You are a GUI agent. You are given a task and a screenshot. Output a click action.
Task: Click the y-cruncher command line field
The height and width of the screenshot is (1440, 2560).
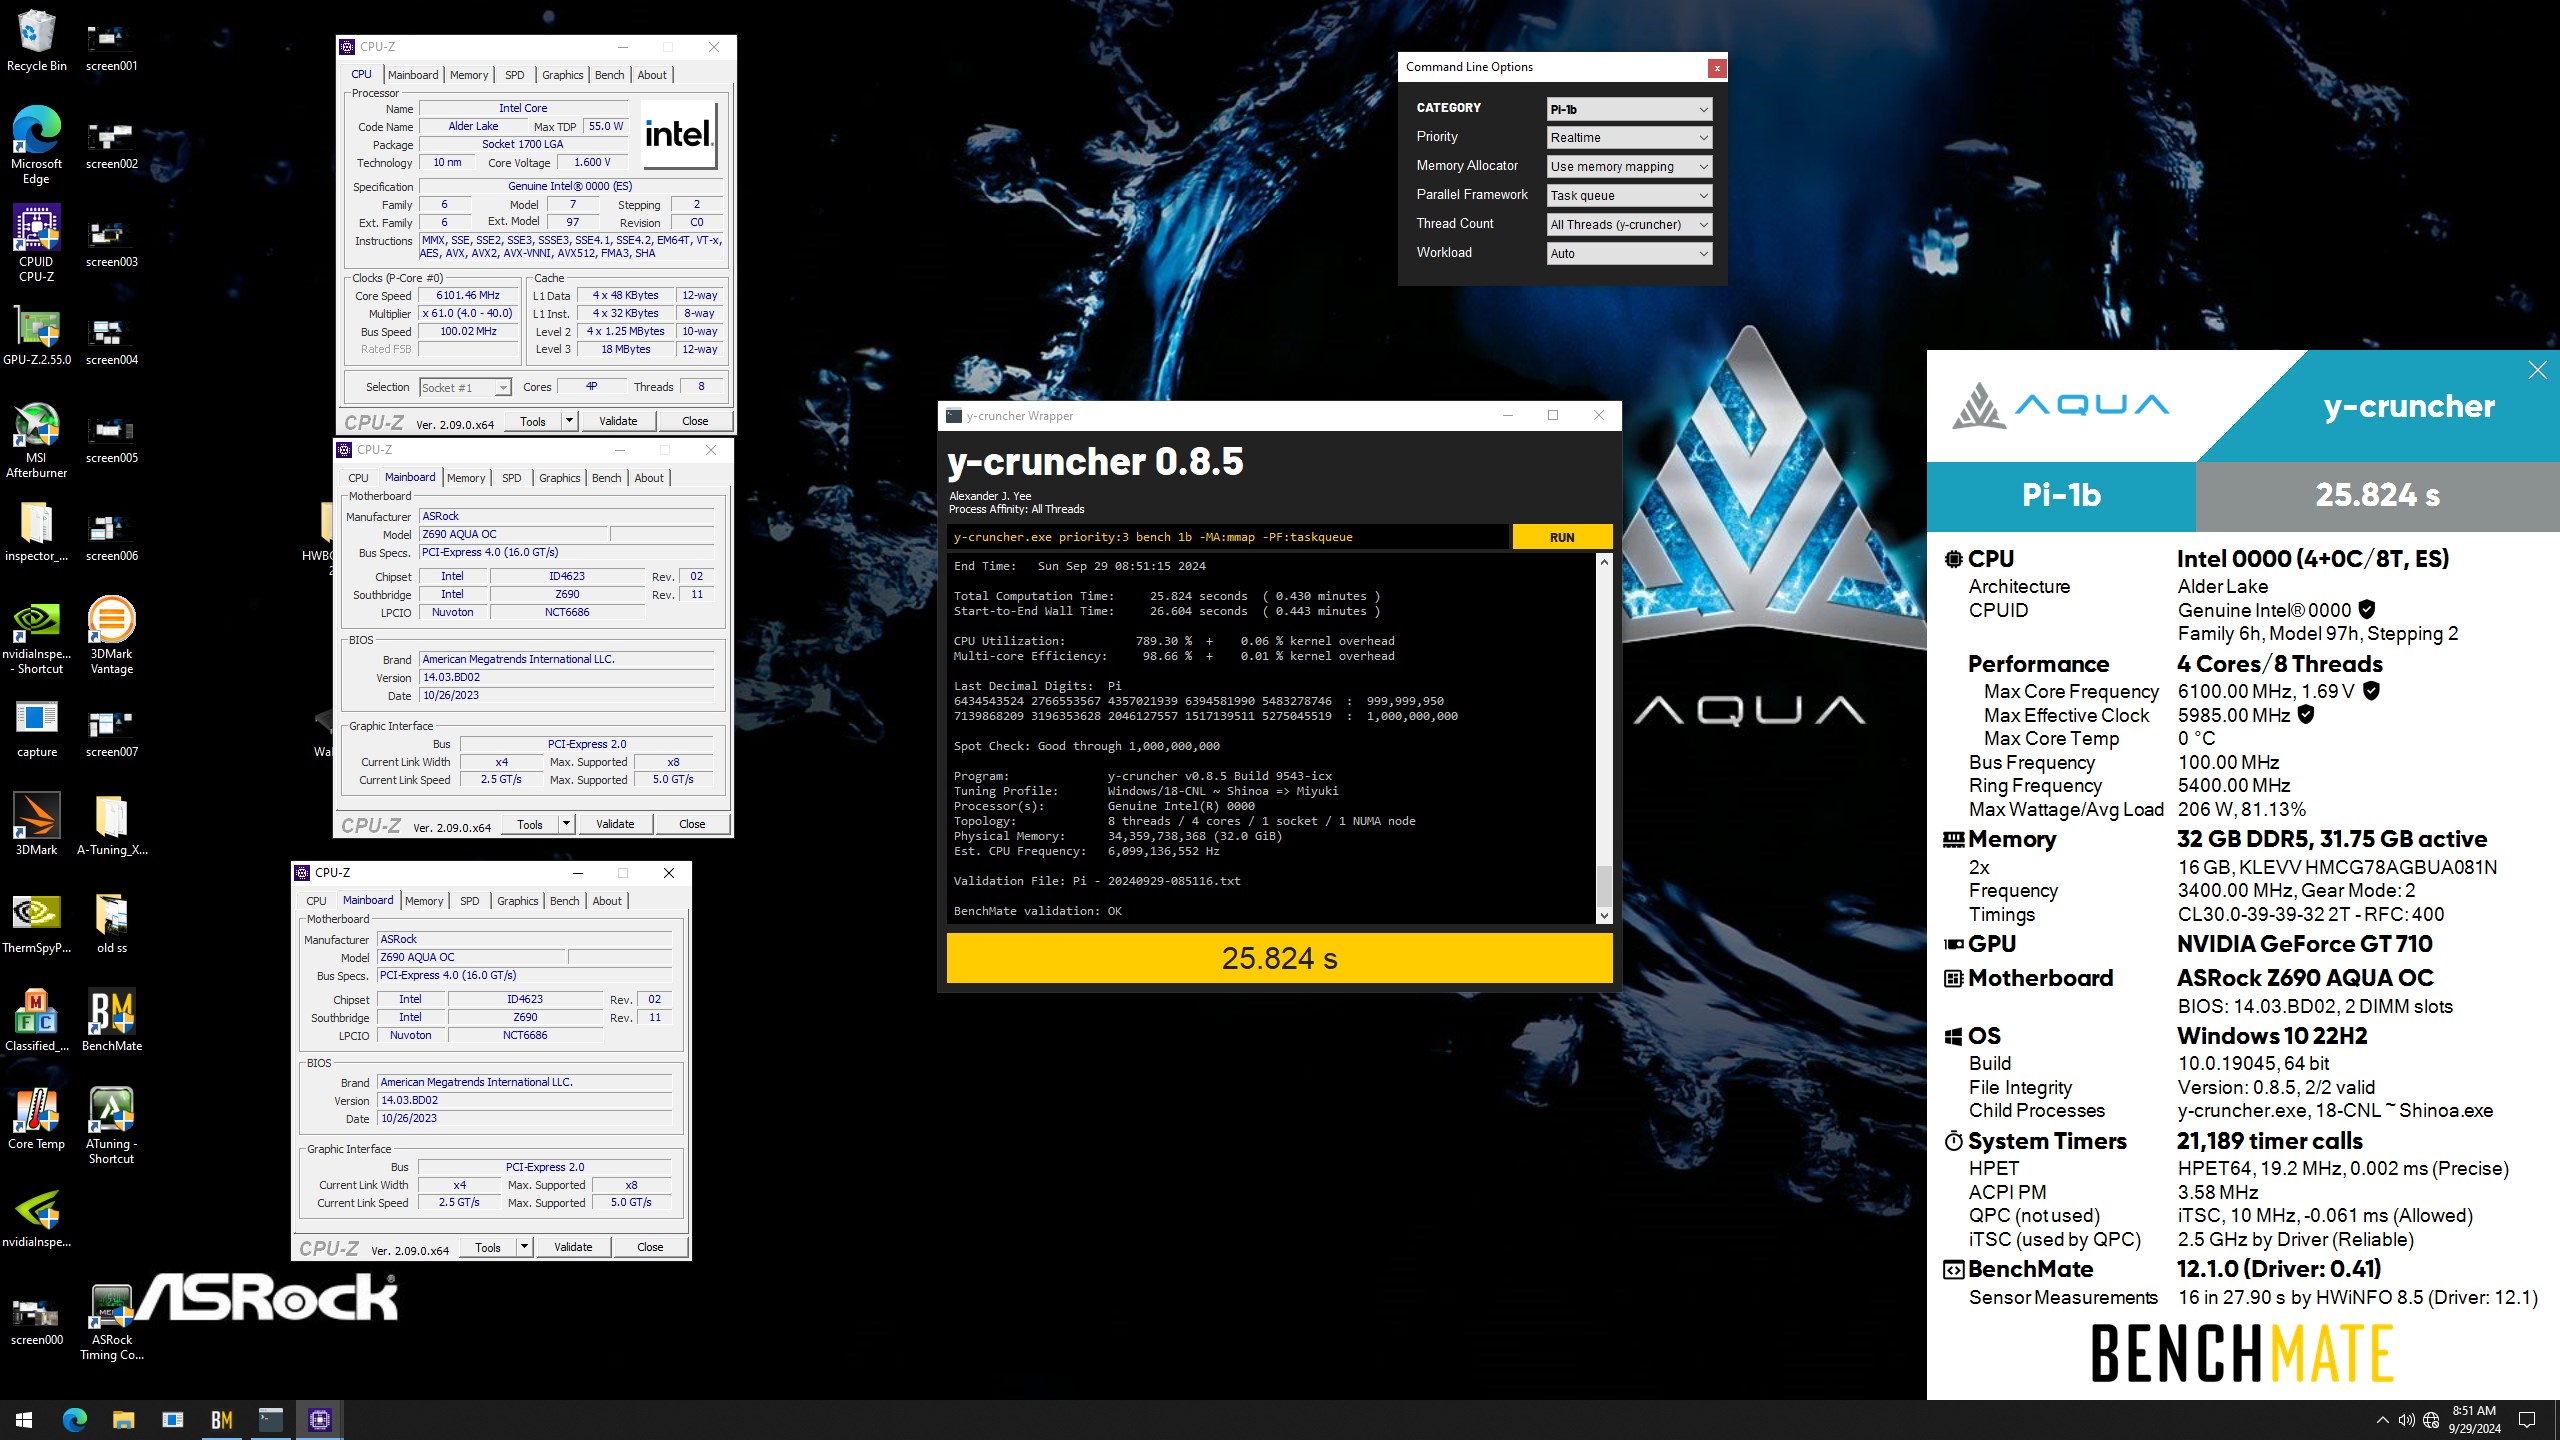1227,537
